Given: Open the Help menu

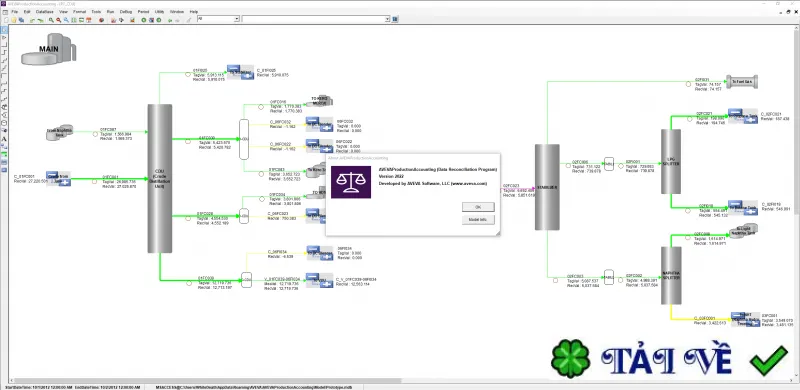Looking at the screenshot, I should 194,11.
